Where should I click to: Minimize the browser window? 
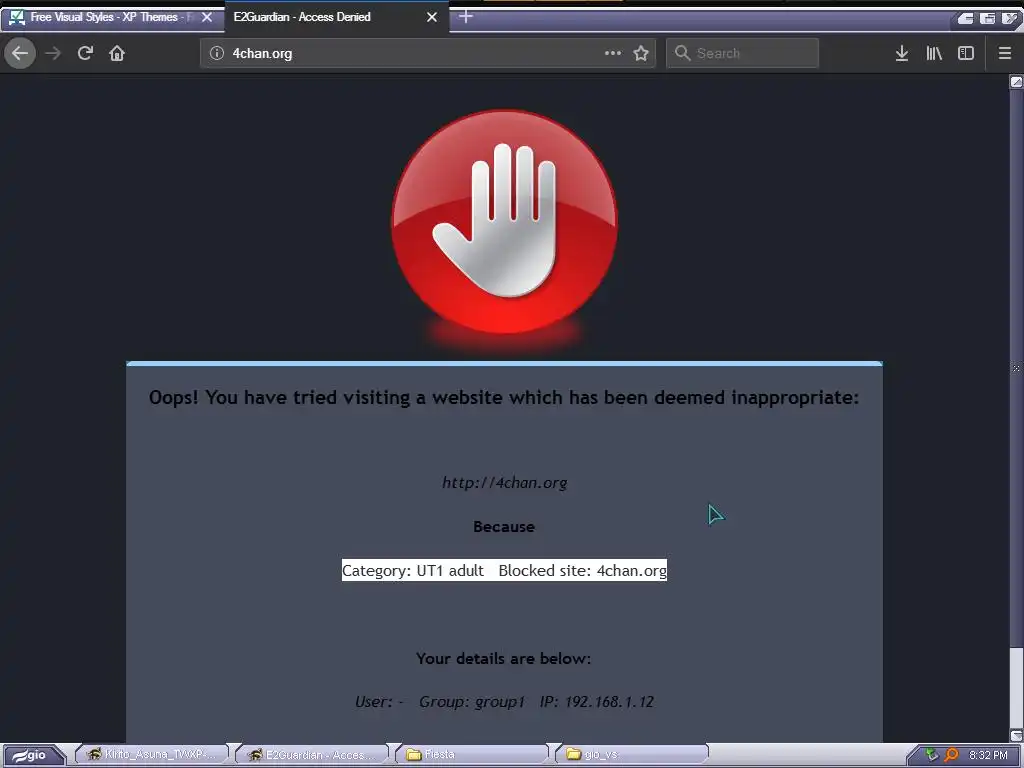point(966,18)
